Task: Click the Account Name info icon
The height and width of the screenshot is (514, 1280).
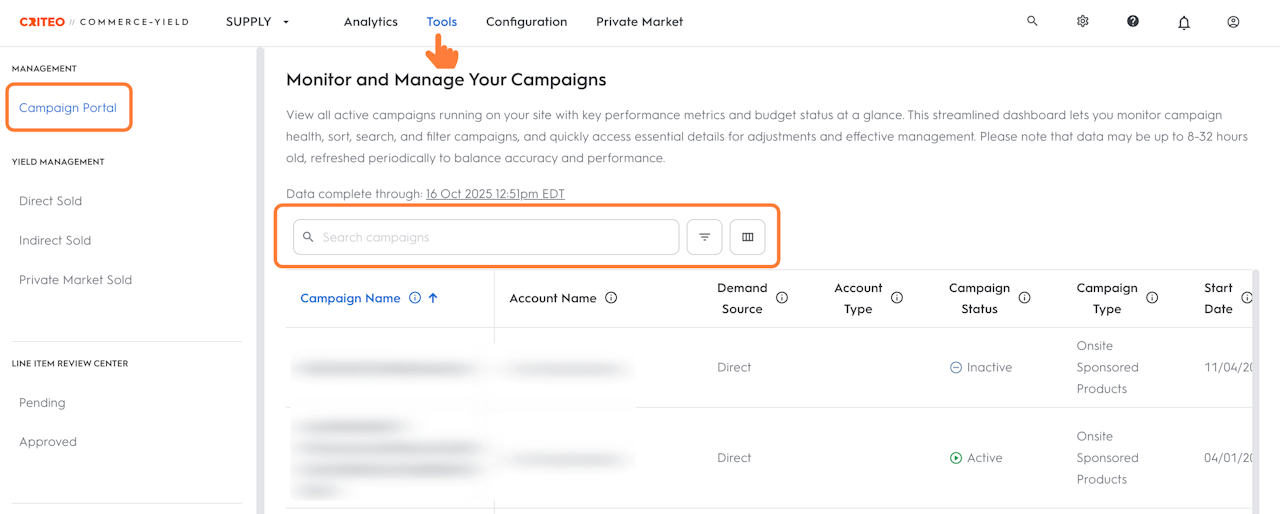Action: 611,298
